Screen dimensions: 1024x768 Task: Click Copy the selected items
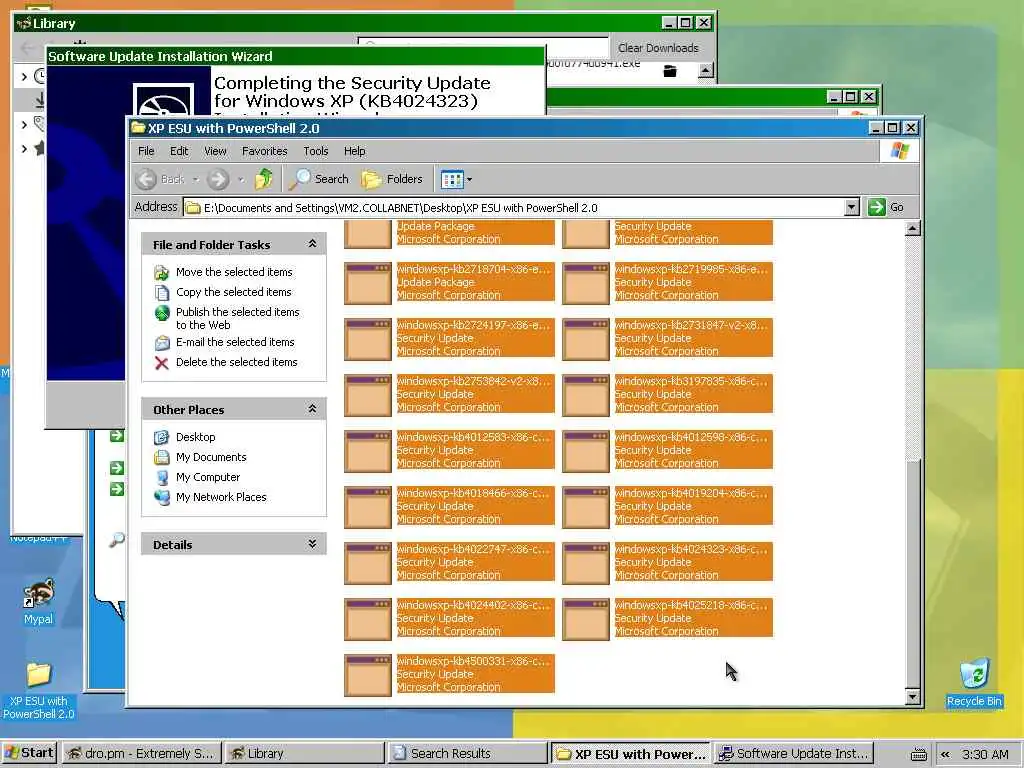click(x=234, y=292)
